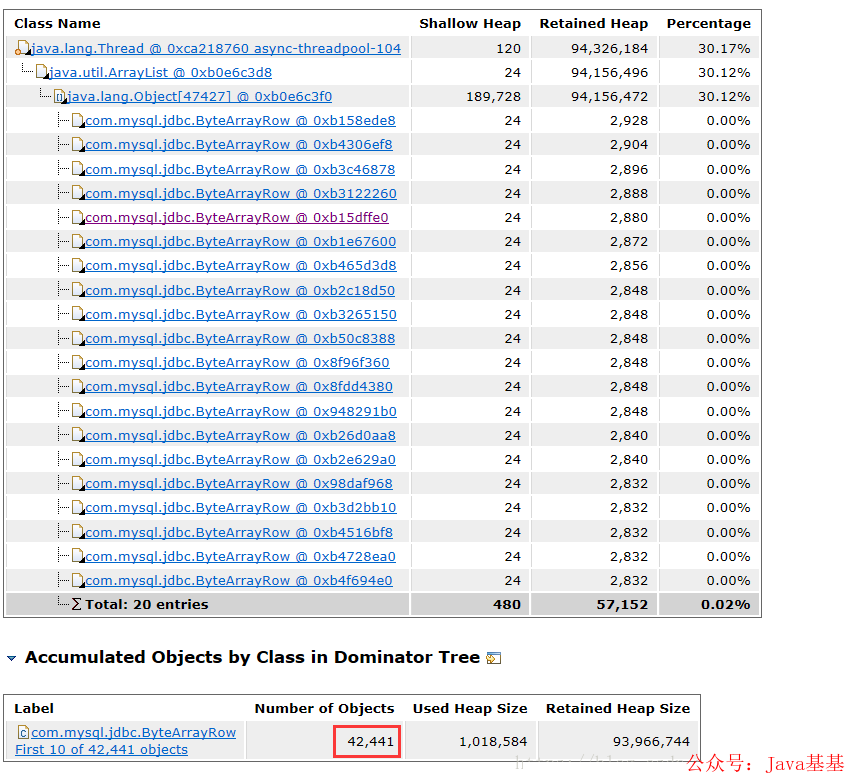Click the object icon for ByteArrayRow 0x8f96f360
Image resolution: width=856 pixels, height=783 pixels.
click(78, 362)
